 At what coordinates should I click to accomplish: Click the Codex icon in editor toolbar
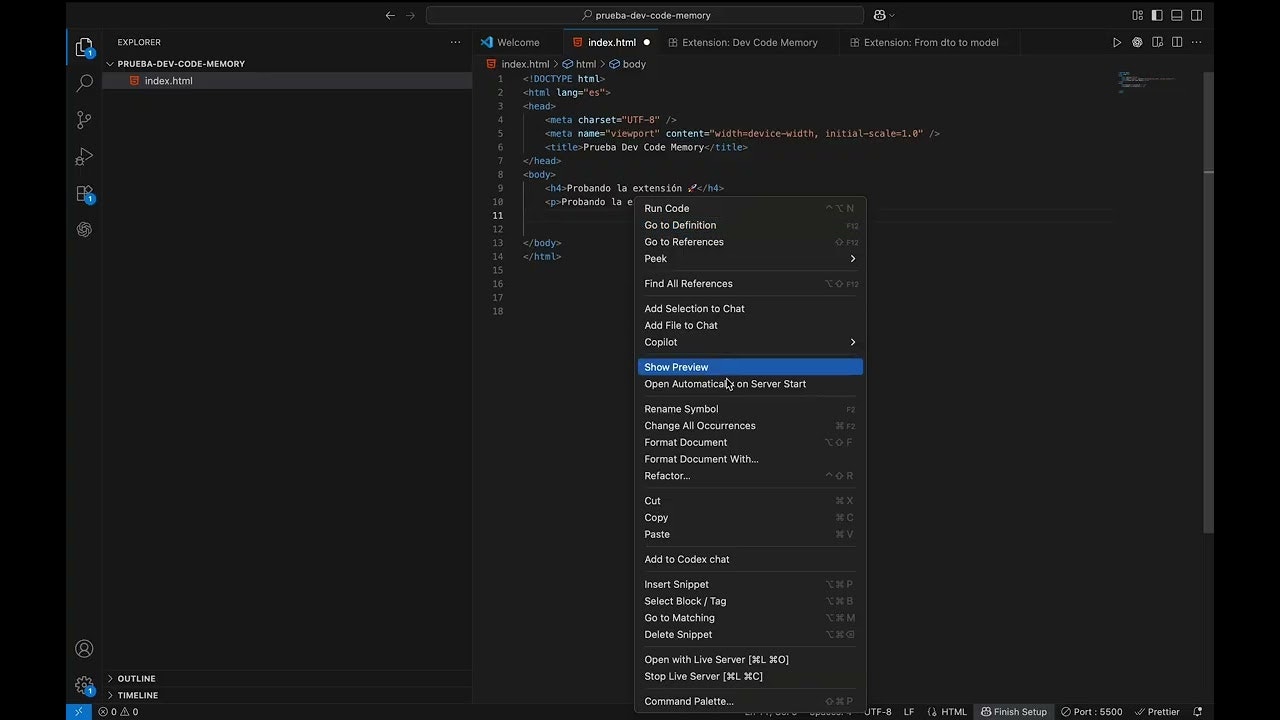pyautogui.click(x=1137, y=42)
